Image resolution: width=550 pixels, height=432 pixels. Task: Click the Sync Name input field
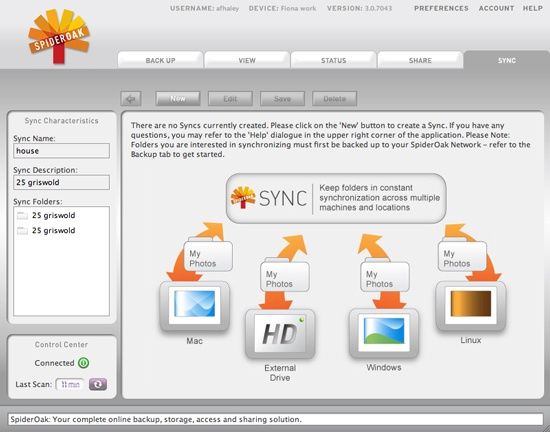click(61, 151)
